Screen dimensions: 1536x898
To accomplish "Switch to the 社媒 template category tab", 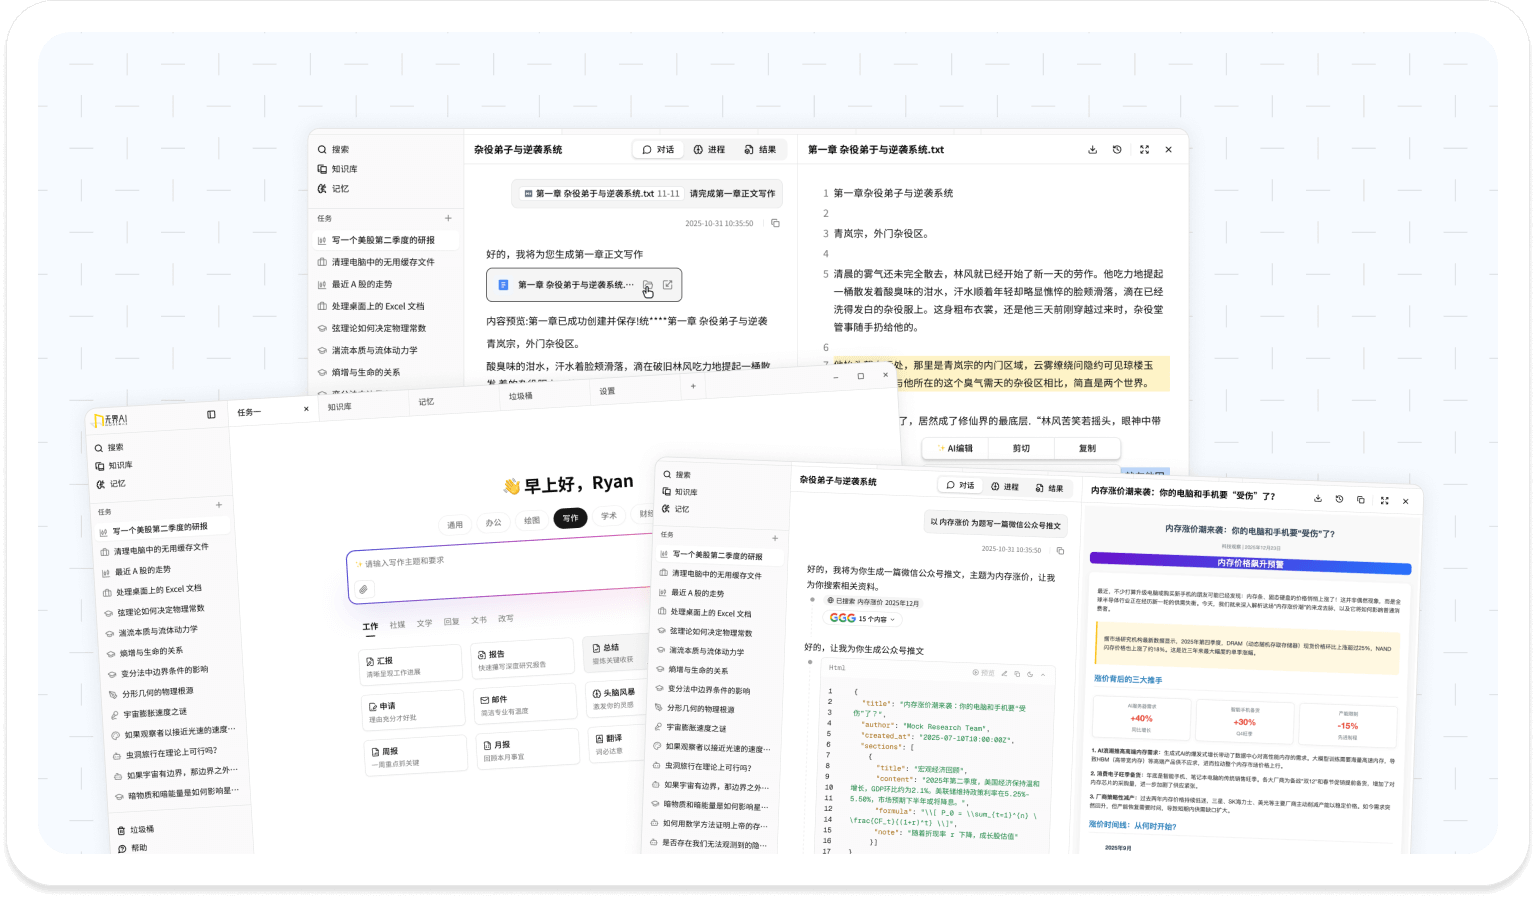I will 397,625.
